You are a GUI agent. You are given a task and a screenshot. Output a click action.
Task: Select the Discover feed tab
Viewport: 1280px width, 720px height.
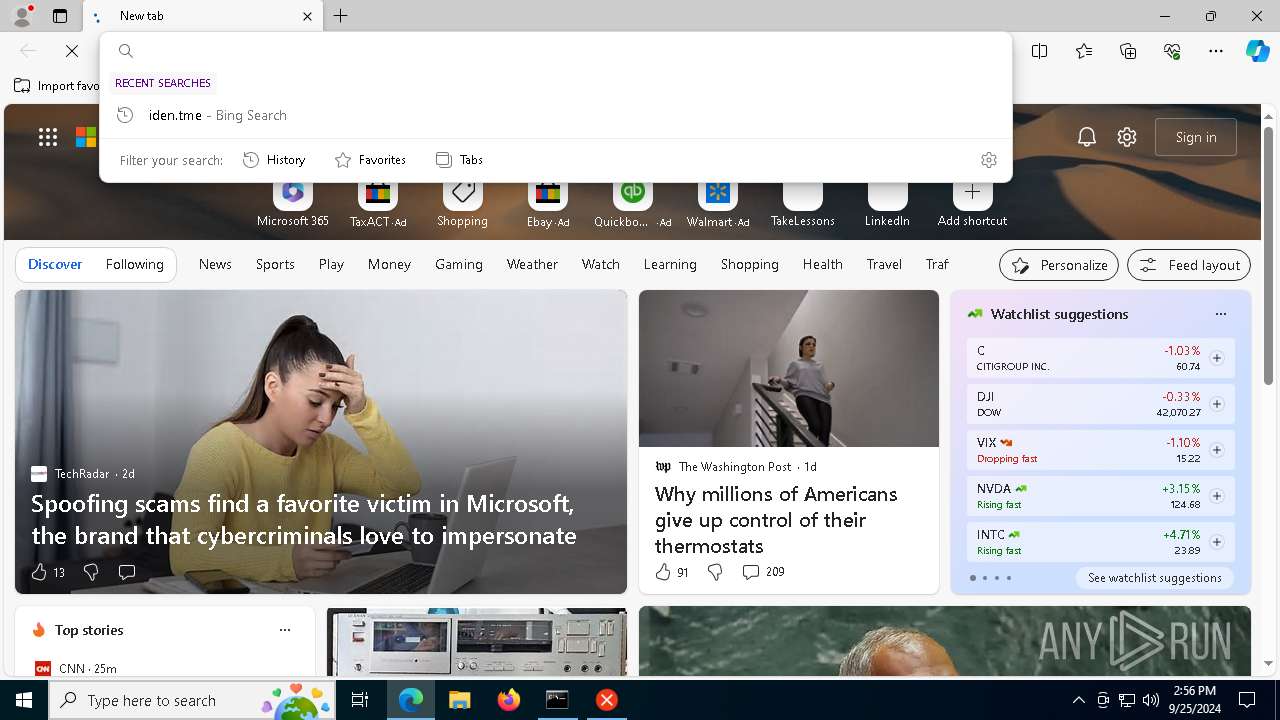55,264
